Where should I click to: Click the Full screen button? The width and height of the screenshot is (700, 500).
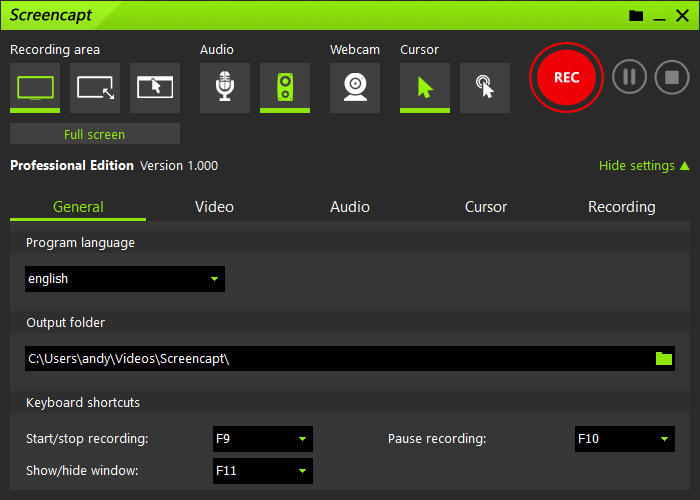[x=95, y=134]
